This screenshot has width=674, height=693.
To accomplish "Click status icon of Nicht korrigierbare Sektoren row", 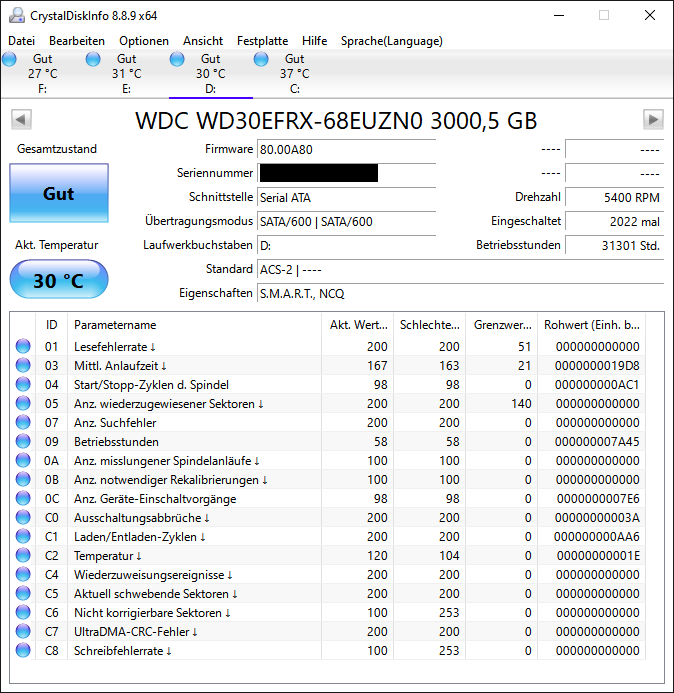I will coord(23,612).
